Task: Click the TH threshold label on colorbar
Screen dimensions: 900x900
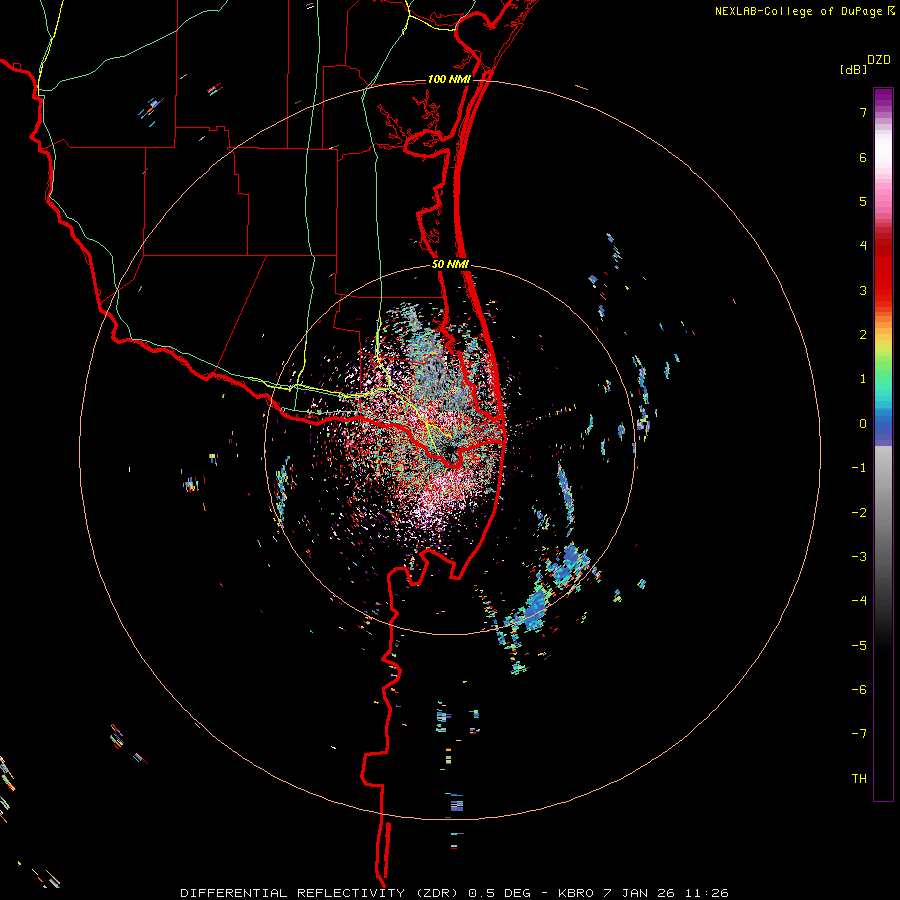Action: pos(859,779)
